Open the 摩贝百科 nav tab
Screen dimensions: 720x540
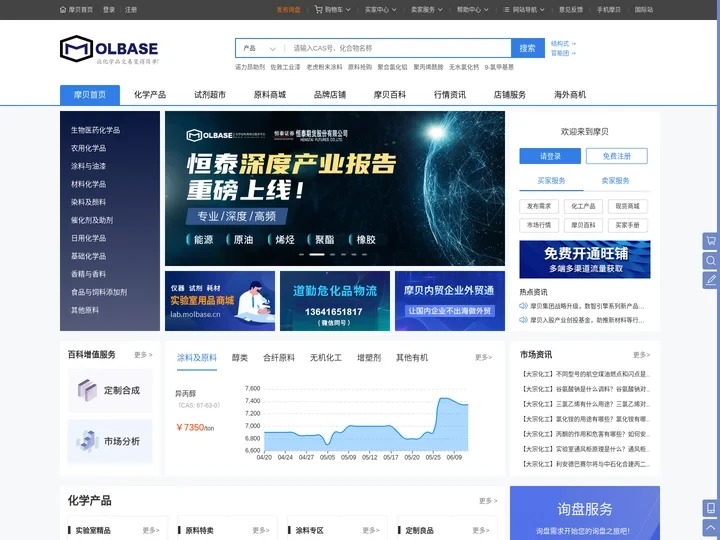tap(390, 95)
